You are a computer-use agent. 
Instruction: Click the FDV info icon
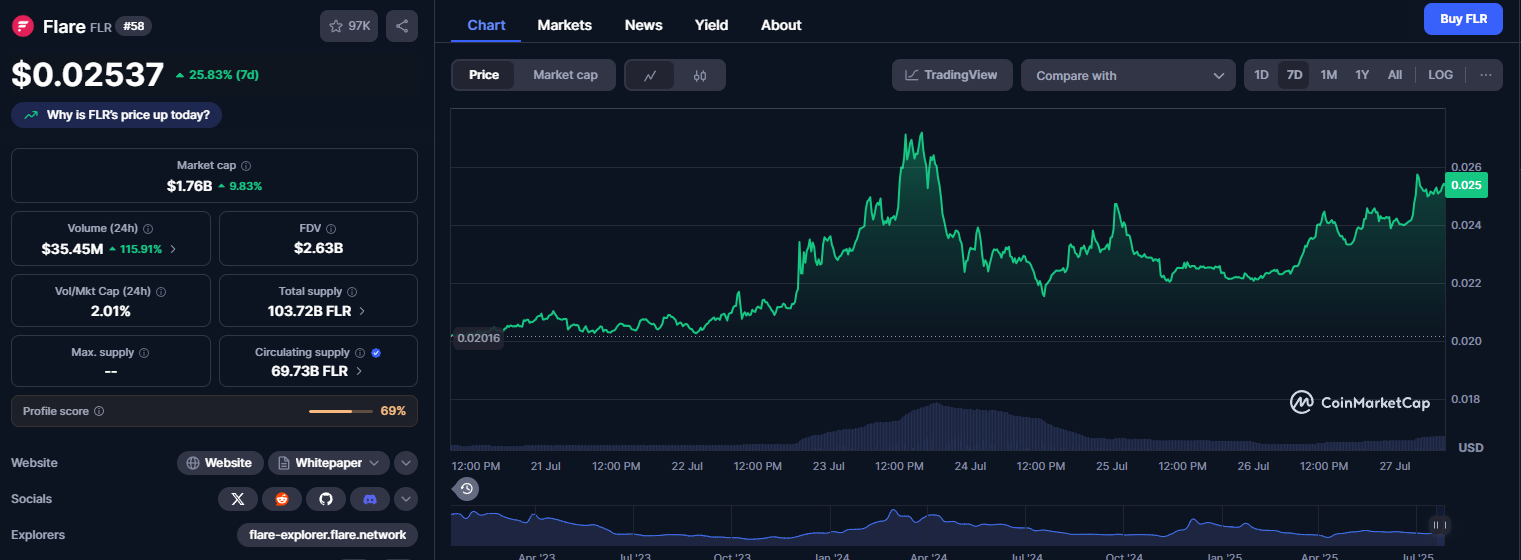tap(331, 229)
